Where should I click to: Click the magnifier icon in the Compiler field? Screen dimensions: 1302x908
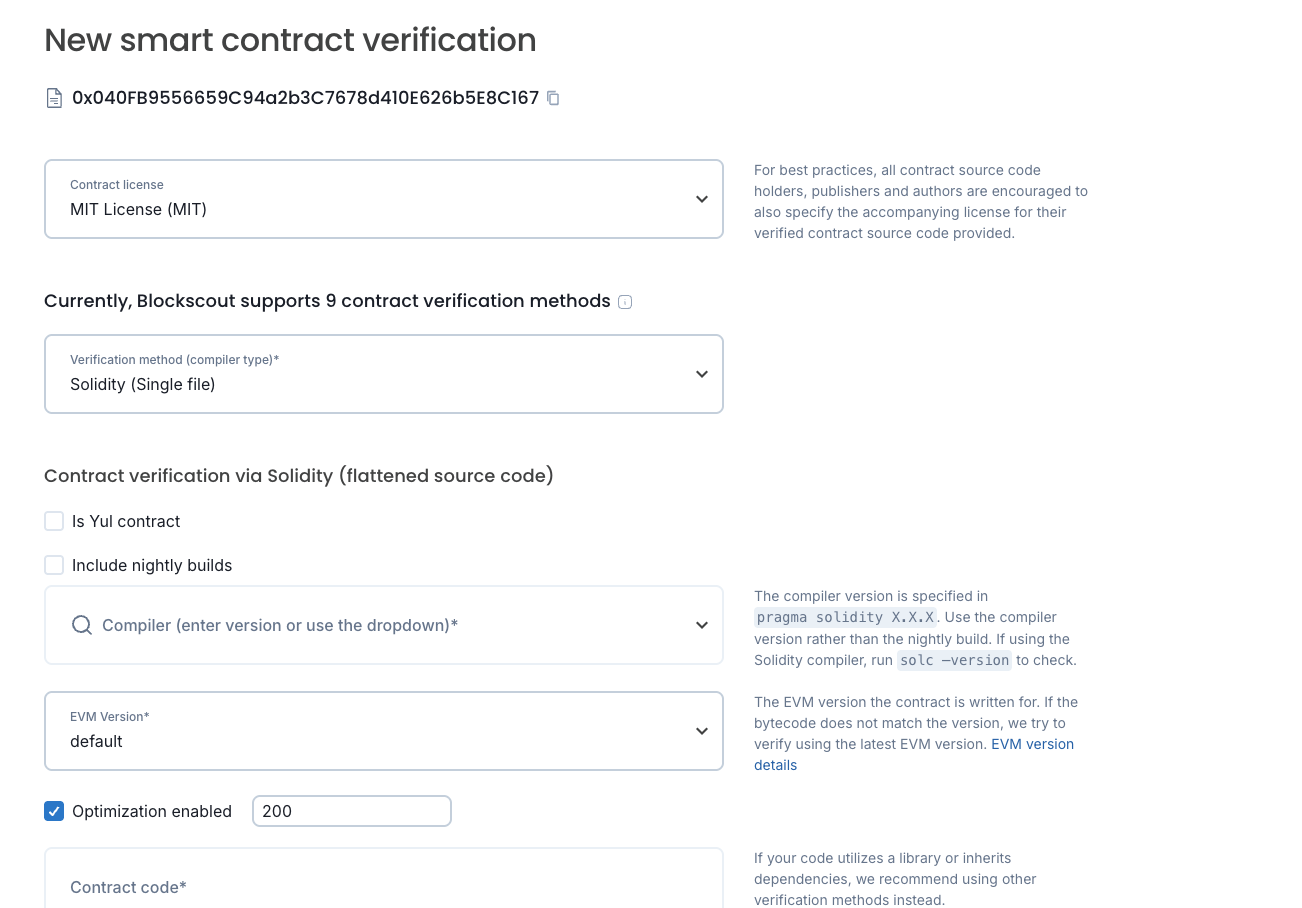[81, 624]
